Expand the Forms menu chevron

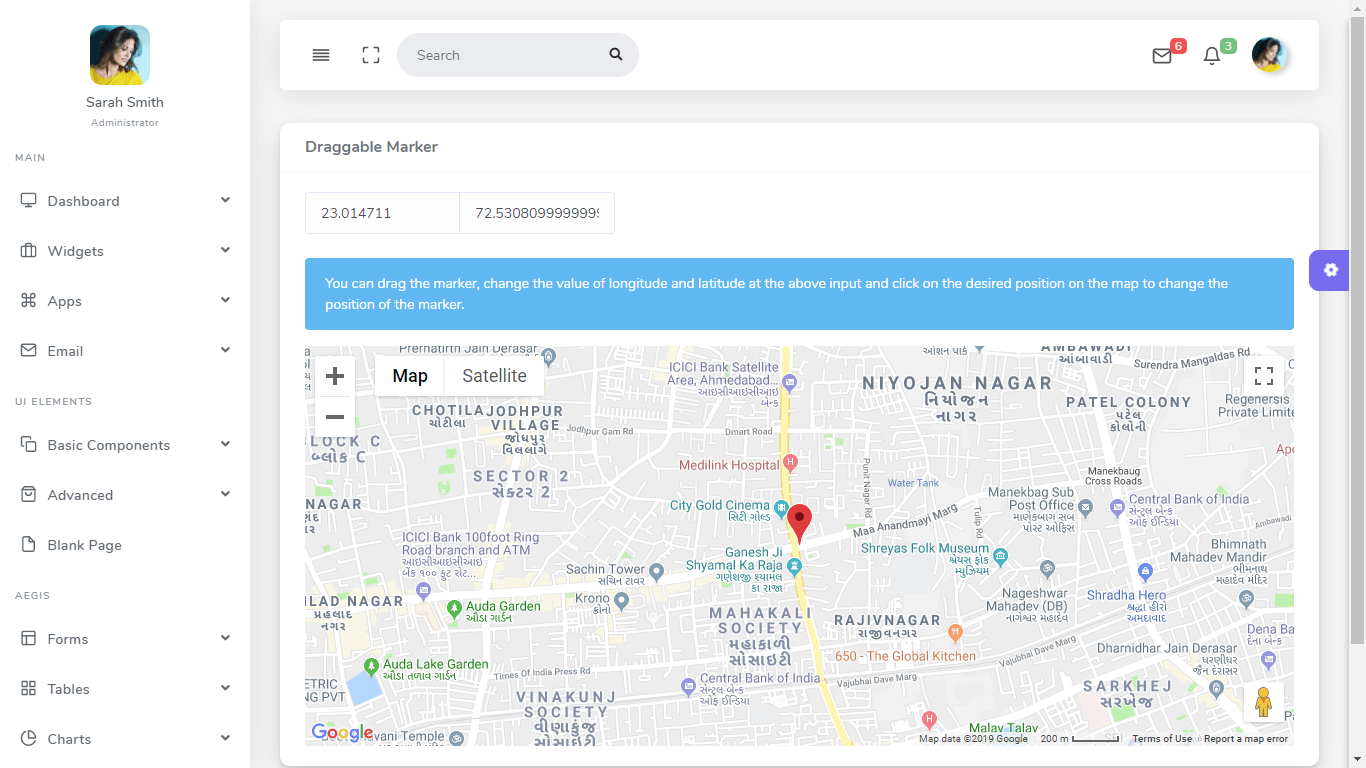click(x=225, y=638)
